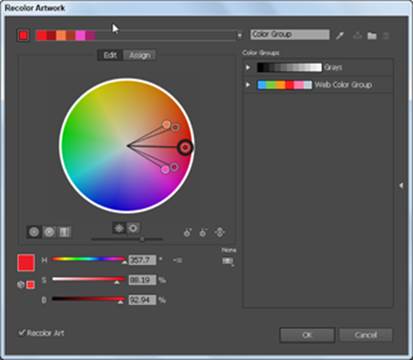The width and height of the screenshot is (413, 360).
Task: Select the segmented color wheel display icon
Action: pyautogui.click(x=49, y=232)
